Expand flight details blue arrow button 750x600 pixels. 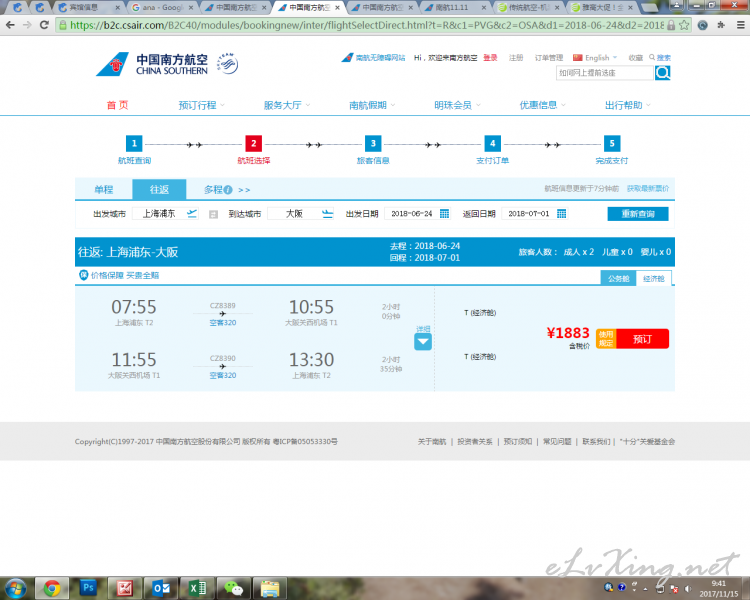click(423, 342)
